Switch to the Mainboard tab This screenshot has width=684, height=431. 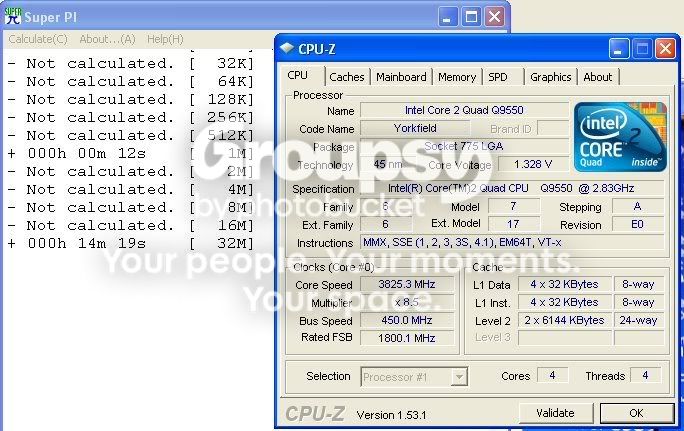pos(401,77)
